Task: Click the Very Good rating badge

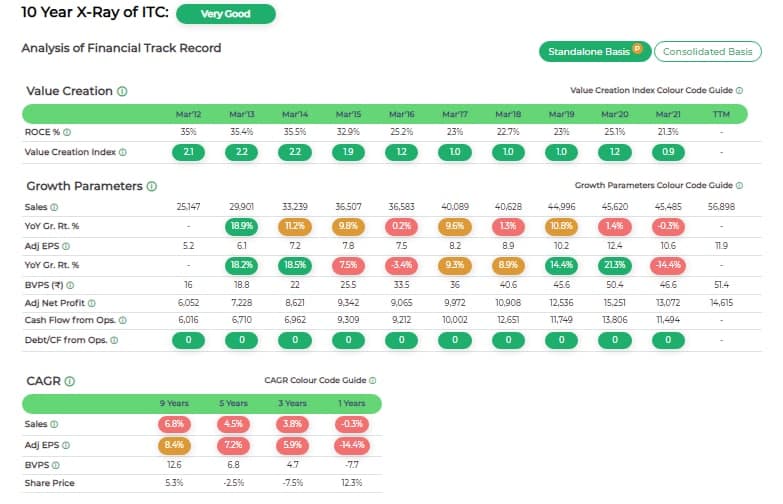Action: click(x=225, y=14)
